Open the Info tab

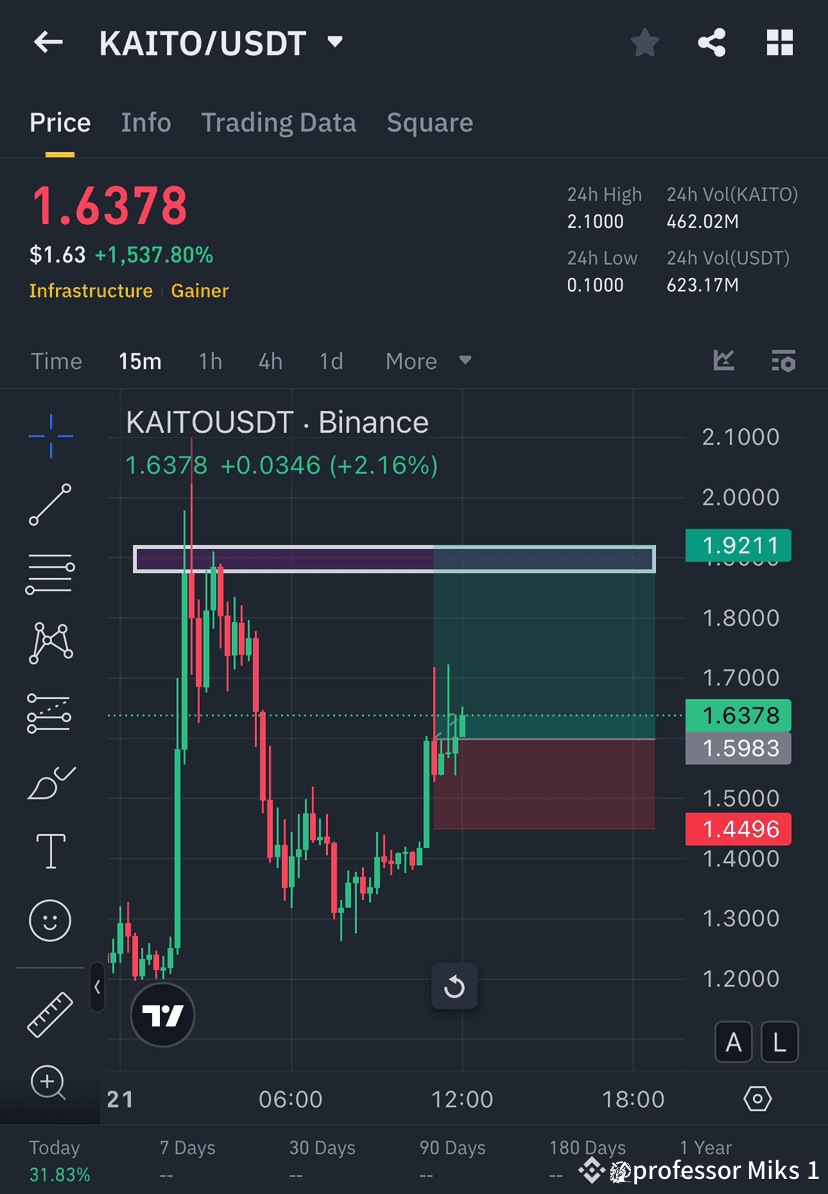(x=146, y=122)
